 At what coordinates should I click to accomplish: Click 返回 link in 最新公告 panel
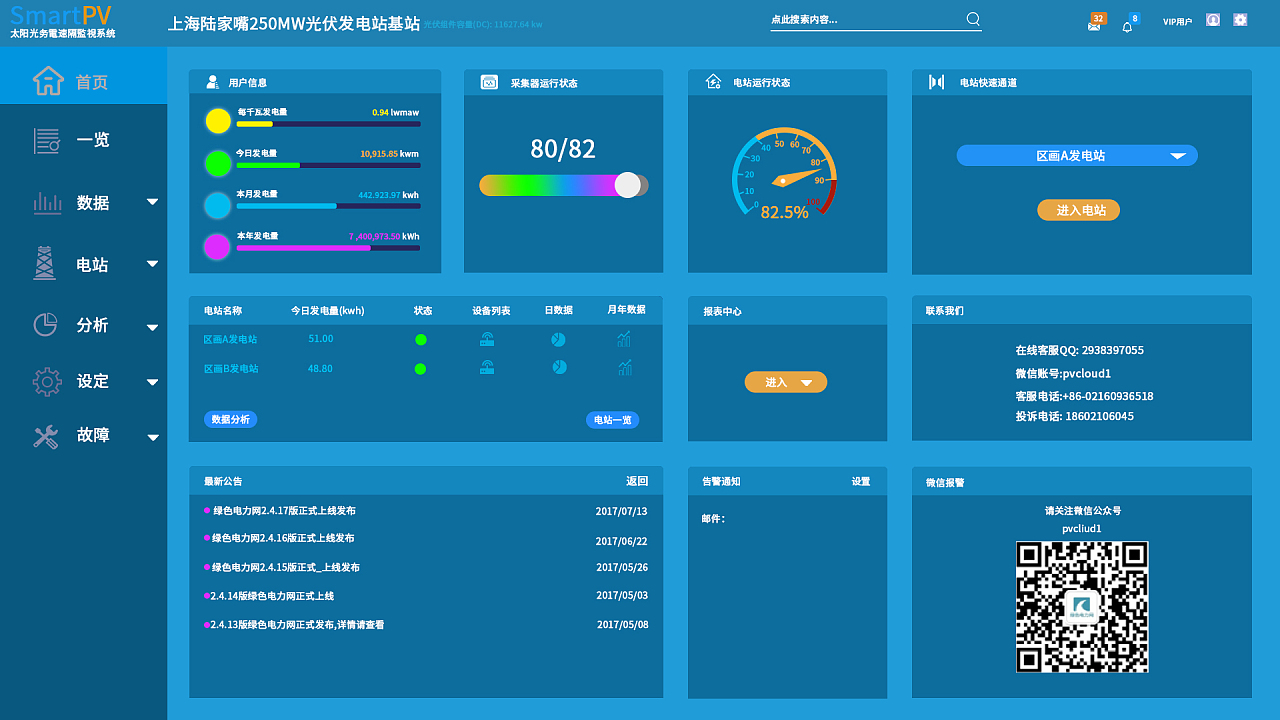coord(637,481)
